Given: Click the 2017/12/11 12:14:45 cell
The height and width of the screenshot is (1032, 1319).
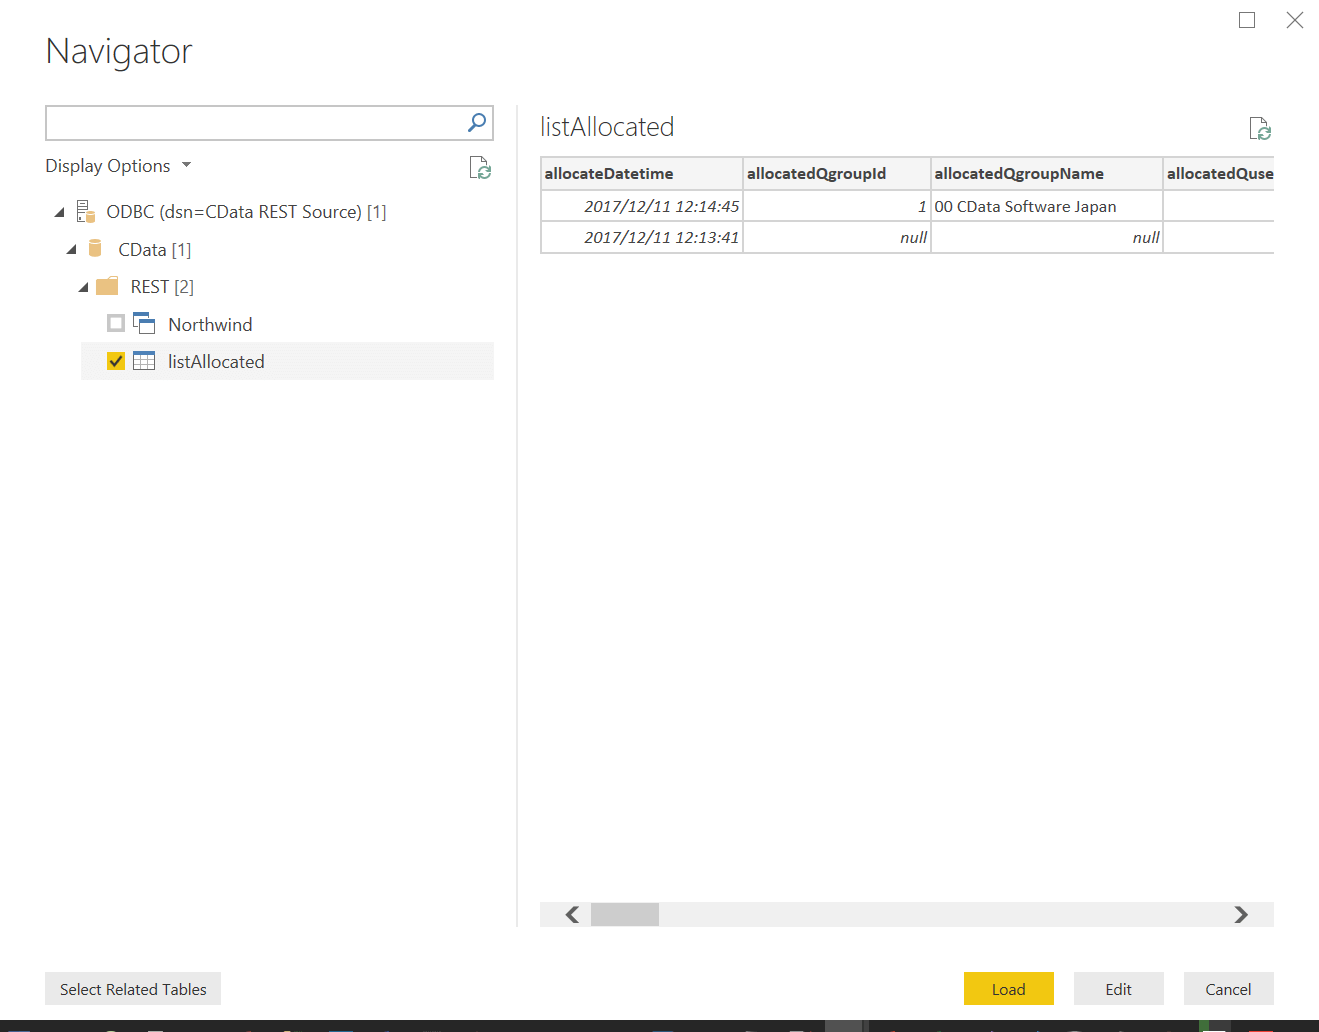Looking at the screenshot, I should click(642, 206).
